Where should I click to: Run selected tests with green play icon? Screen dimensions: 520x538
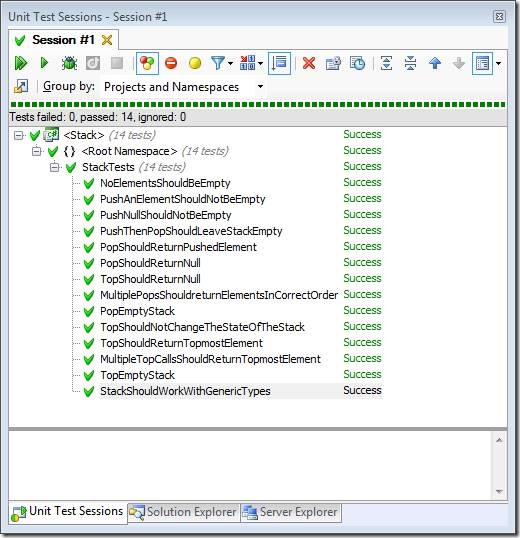pos(44,63)
